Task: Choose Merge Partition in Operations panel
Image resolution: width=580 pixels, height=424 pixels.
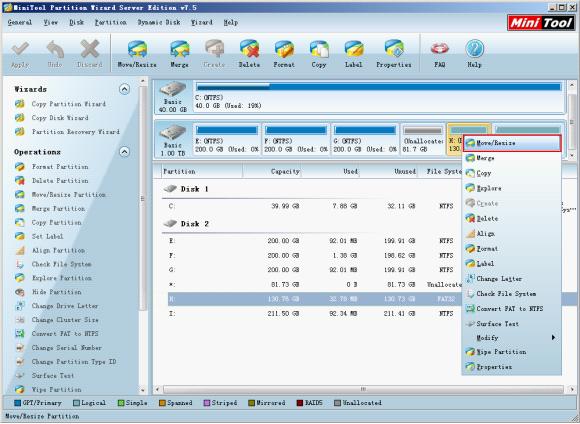Action: [50, 209]
